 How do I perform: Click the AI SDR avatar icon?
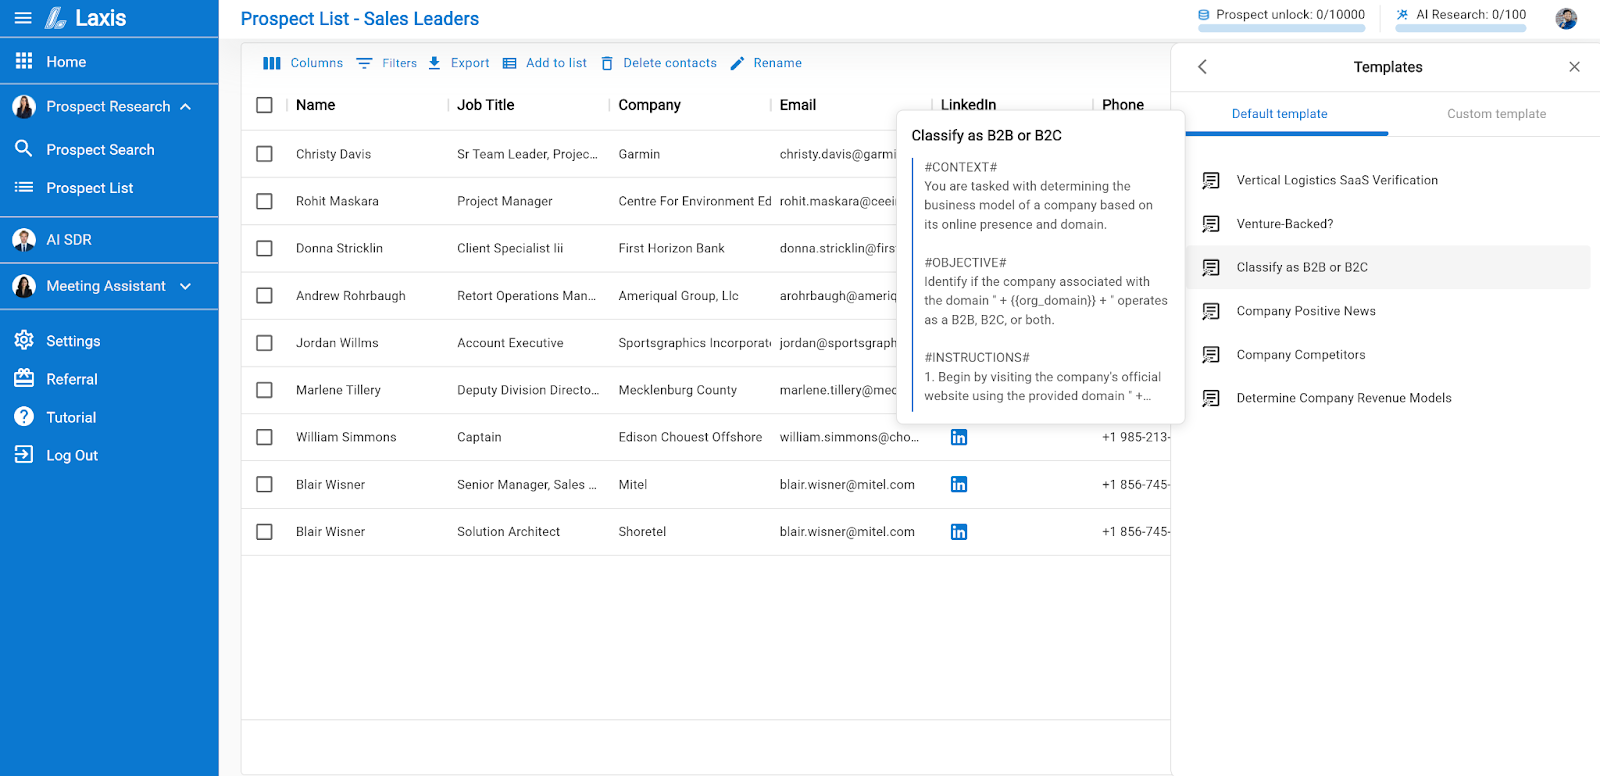click(x=24, y=239)
